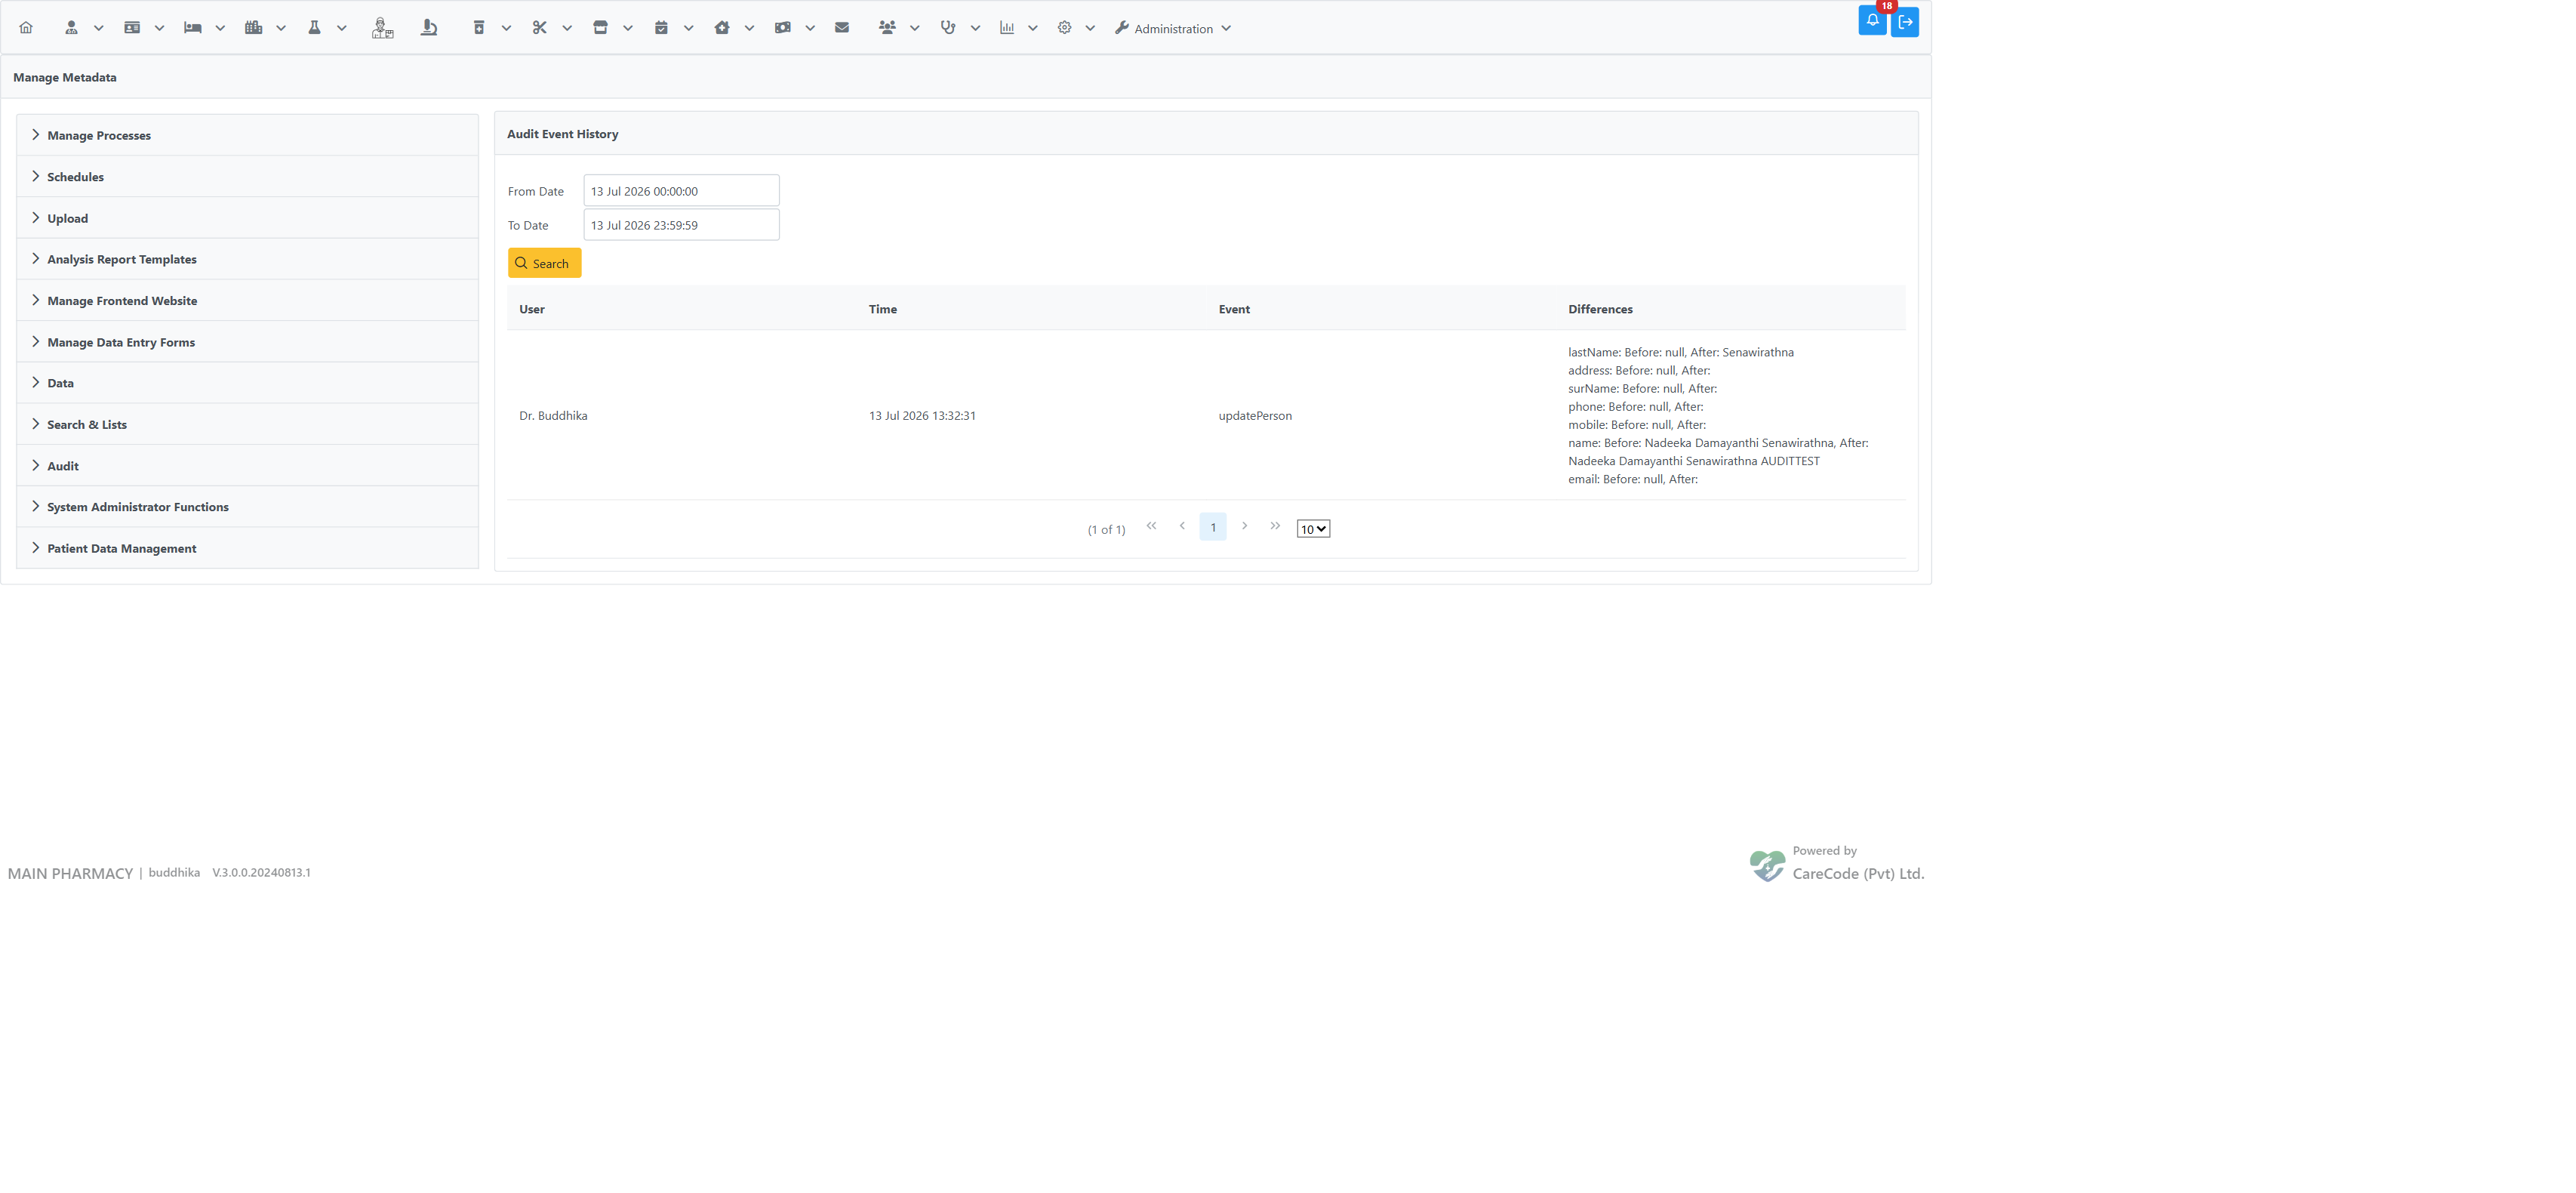Open the prescription bottle menu icon

479,28
